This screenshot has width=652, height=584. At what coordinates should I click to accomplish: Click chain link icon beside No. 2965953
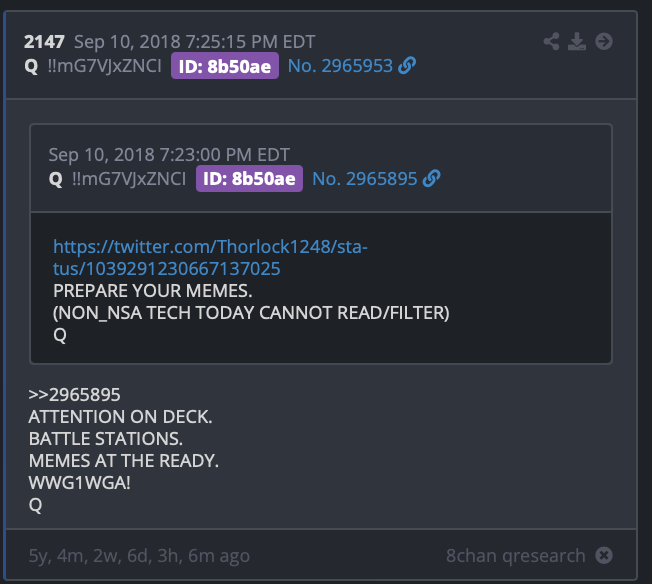point(407,65)
